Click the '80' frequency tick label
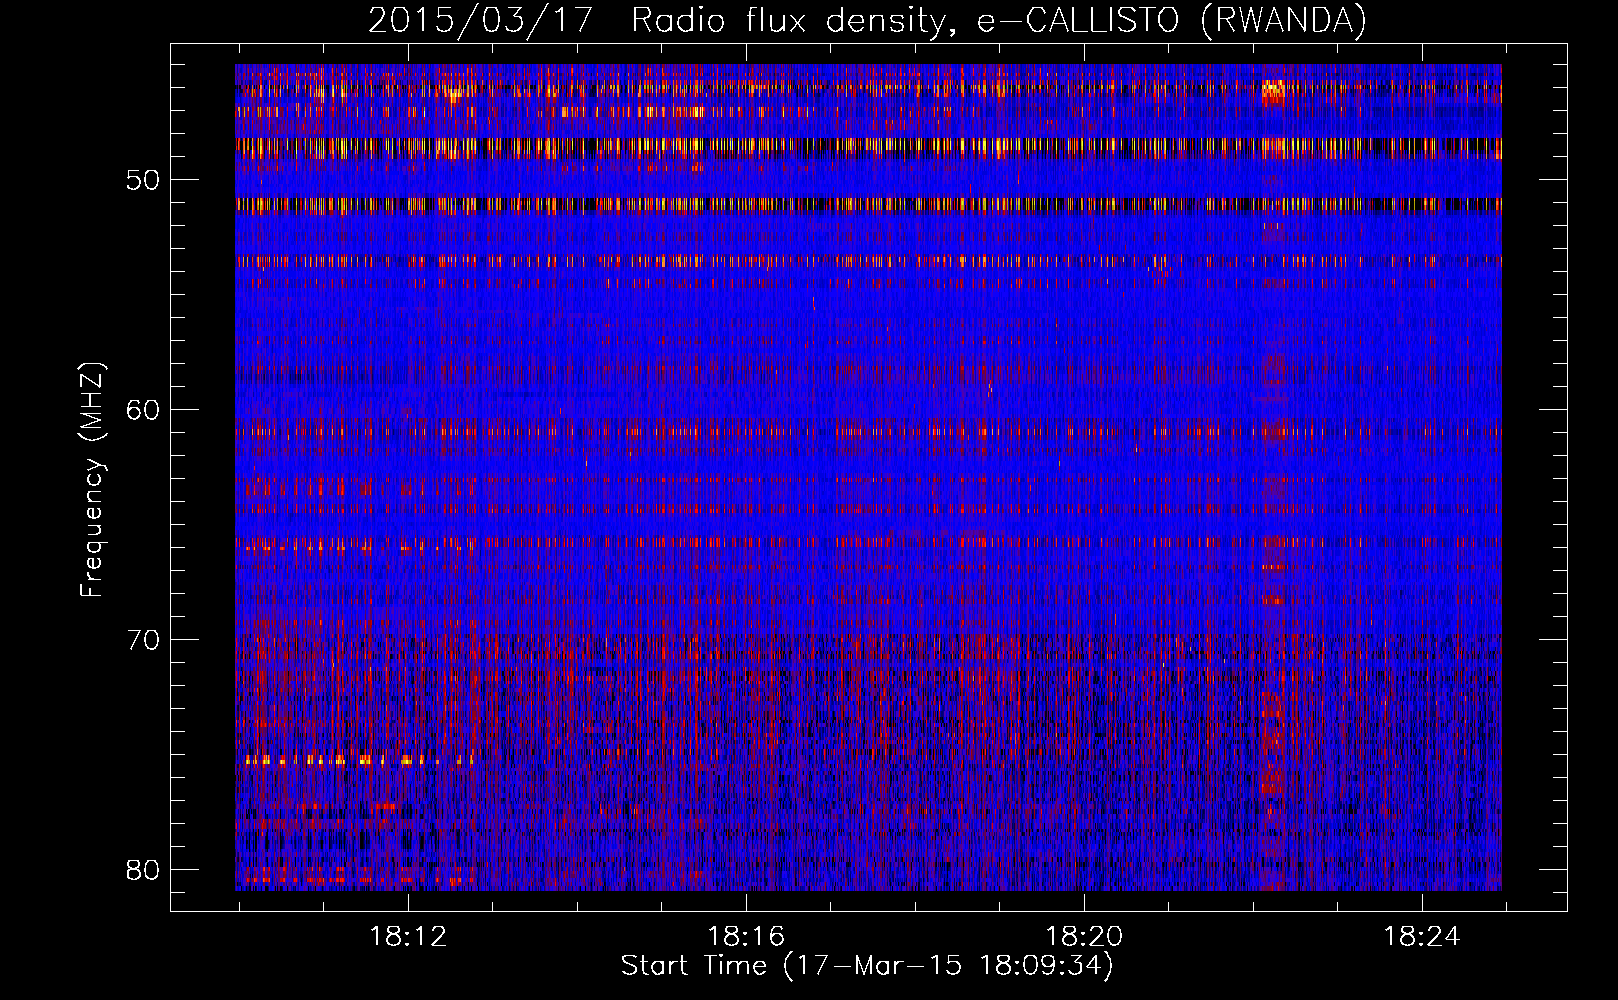The height and width of the screenshot is (1000, 1618). click(143, 869)
